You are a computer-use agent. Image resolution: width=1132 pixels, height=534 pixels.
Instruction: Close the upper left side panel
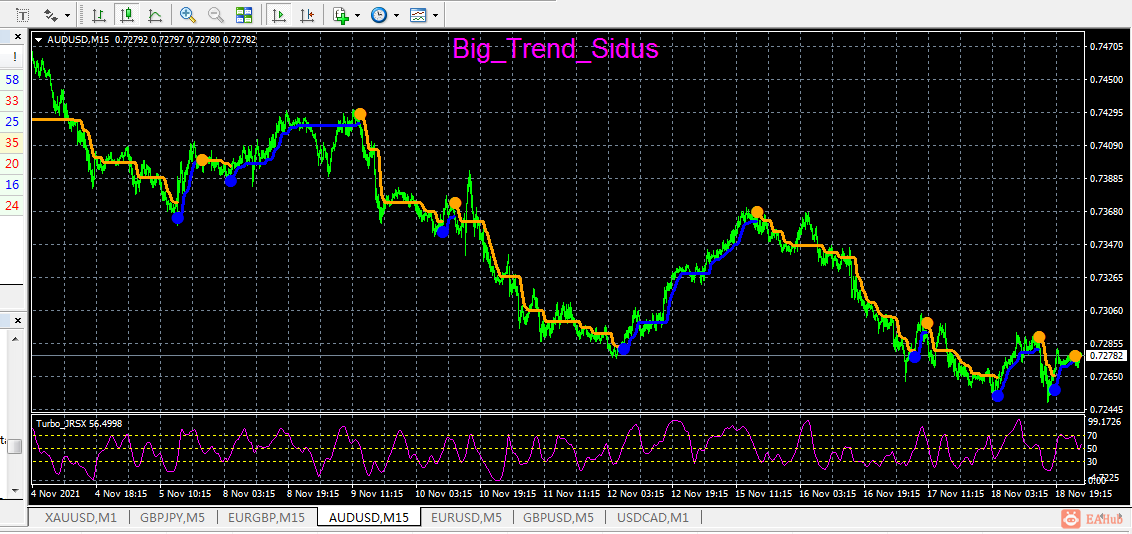click(16, 36)
